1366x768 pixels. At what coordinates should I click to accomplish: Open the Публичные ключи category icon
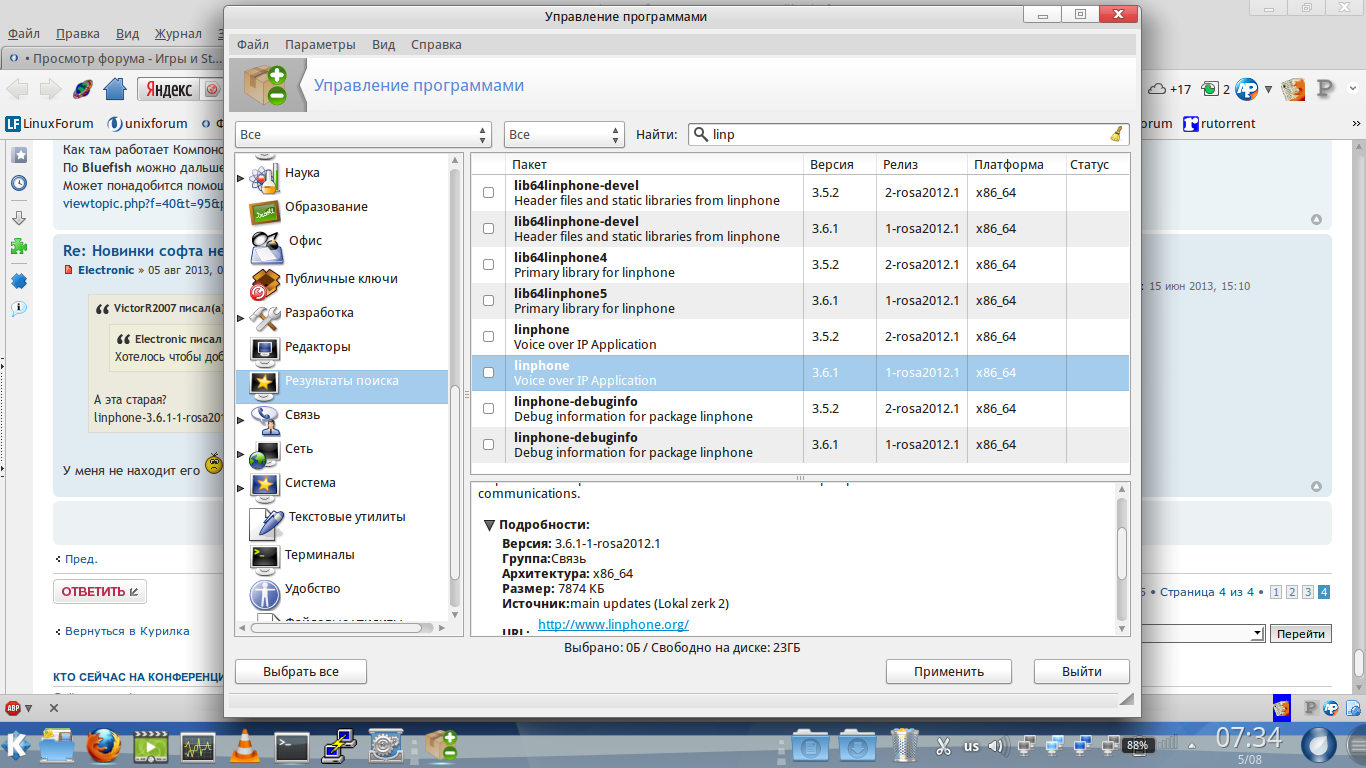pos(265,281)
